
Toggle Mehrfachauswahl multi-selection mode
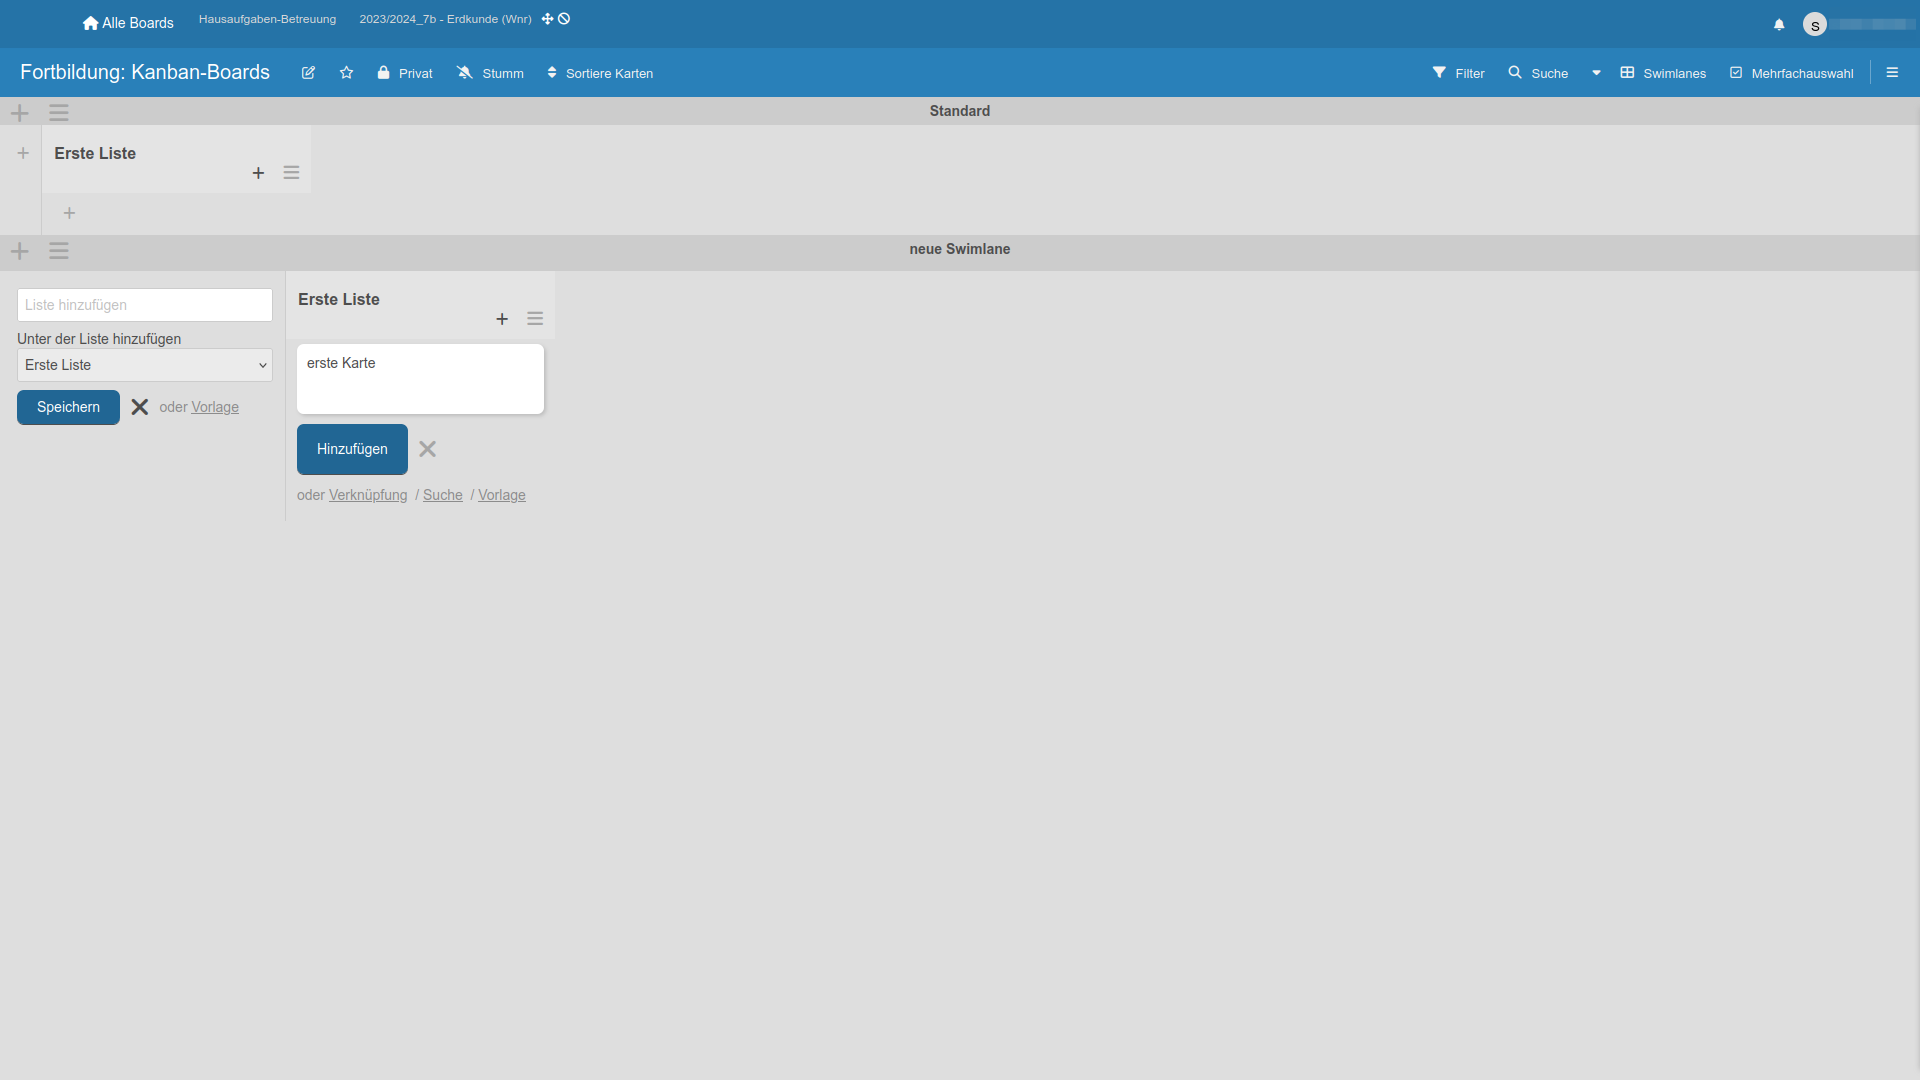pos(1791,73)
